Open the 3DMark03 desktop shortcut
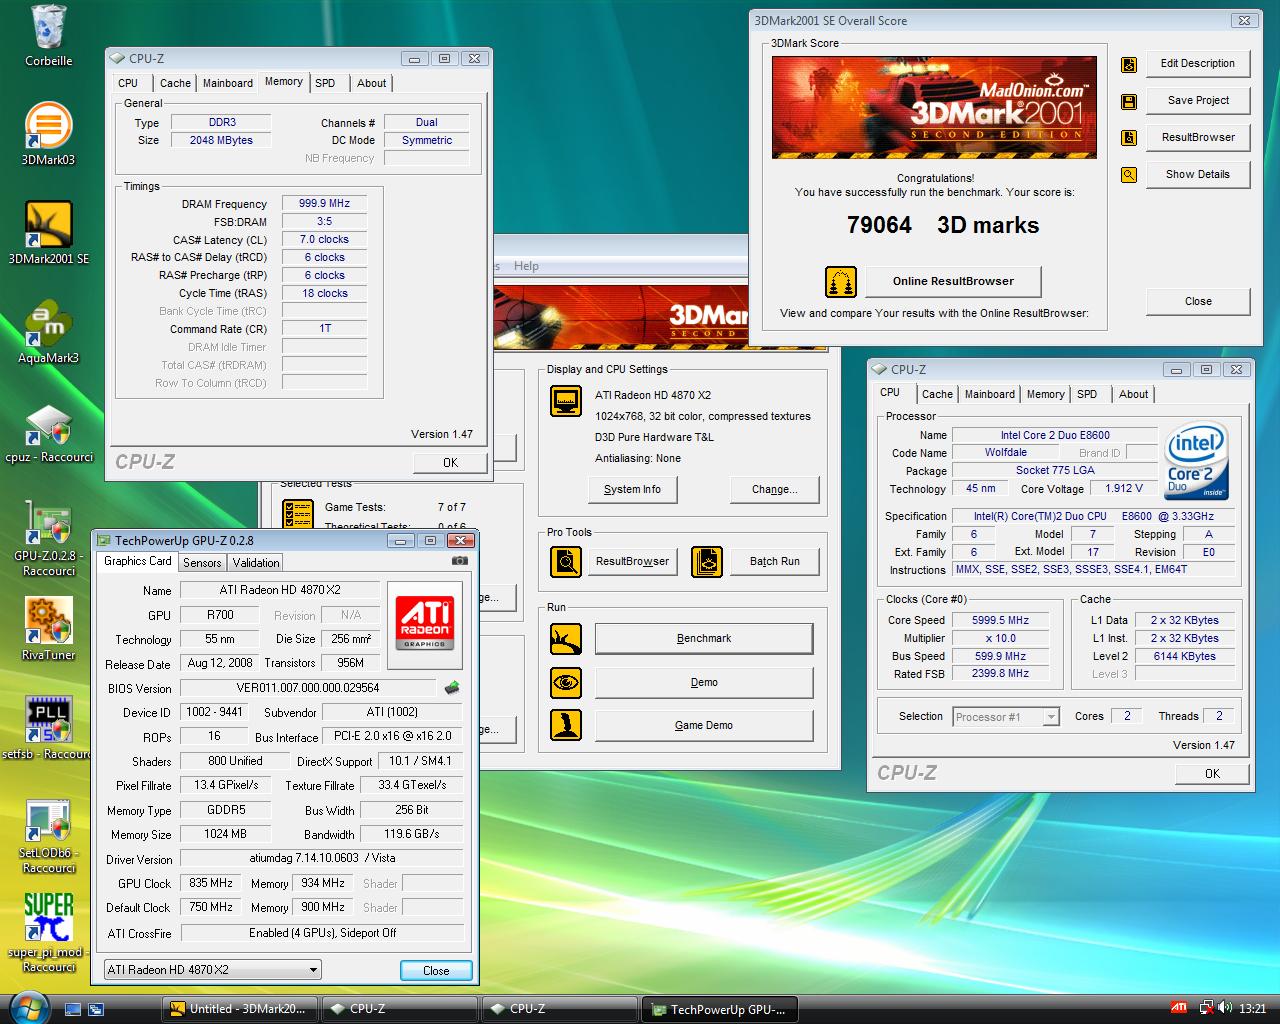This screenshot has height=1024, width=1280. point(48,134)
